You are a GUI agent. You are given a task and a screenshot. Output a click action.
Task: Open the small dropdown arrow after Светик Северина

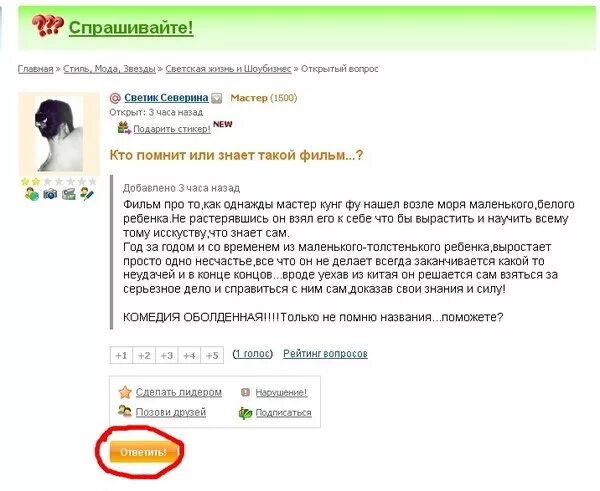coord(217,98)
